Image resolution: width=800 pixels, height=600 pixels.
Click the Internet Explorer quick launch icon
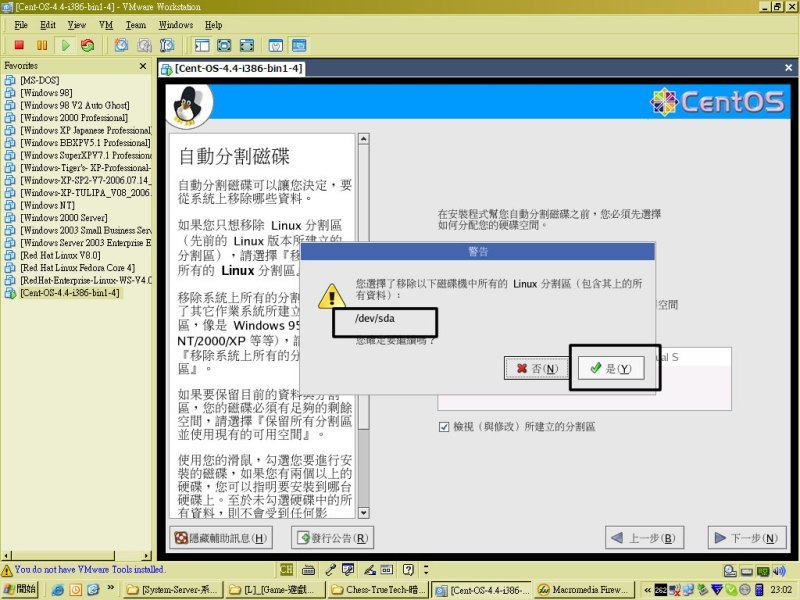58,590
